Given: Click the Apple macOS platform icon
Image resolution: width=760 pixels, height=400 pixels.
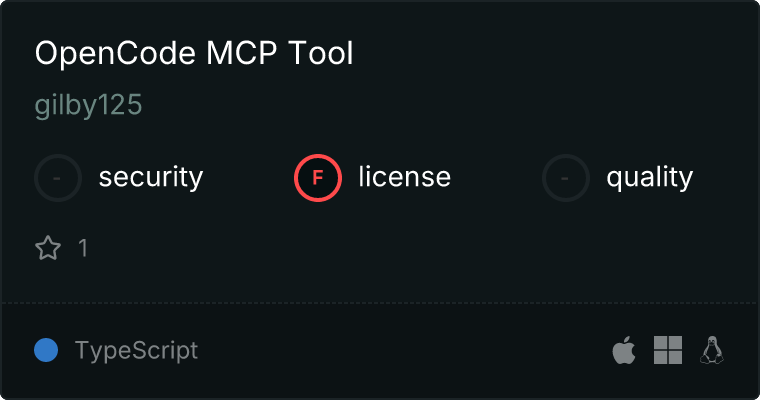Looking at the screenshot, I should (624, 350).
